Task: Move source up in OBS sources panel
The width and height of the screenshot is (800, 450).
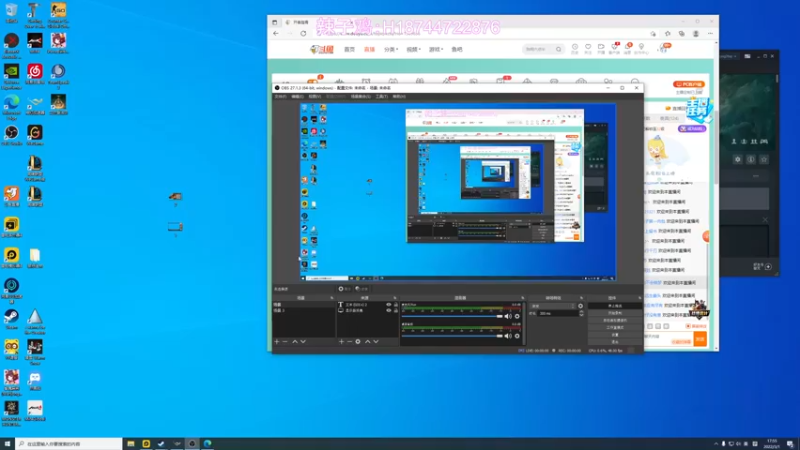Action: 367,341
